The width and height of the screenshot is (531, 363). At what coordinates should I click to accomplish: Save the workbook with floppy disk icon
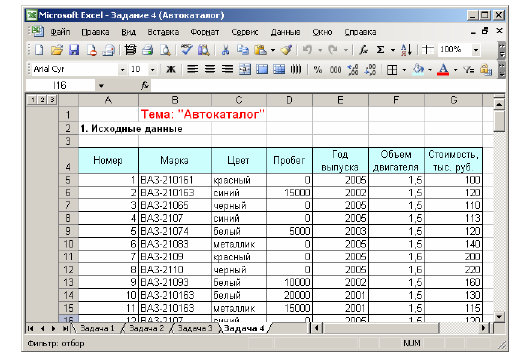74,50
